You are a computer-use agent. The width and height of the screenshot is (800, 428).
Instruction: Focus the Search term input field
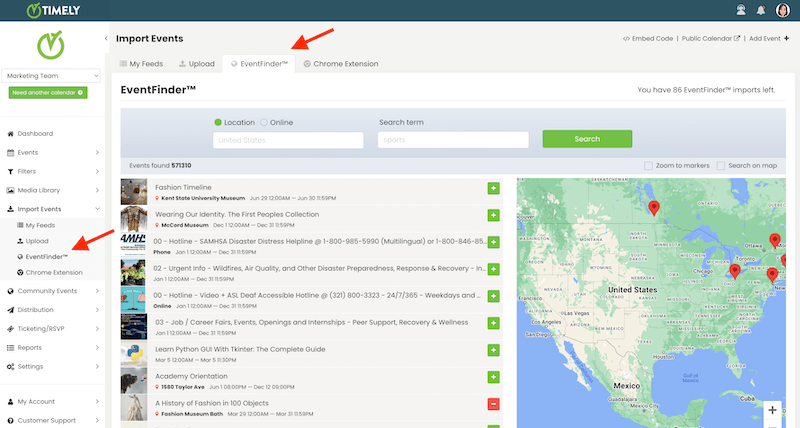(453, 140)
